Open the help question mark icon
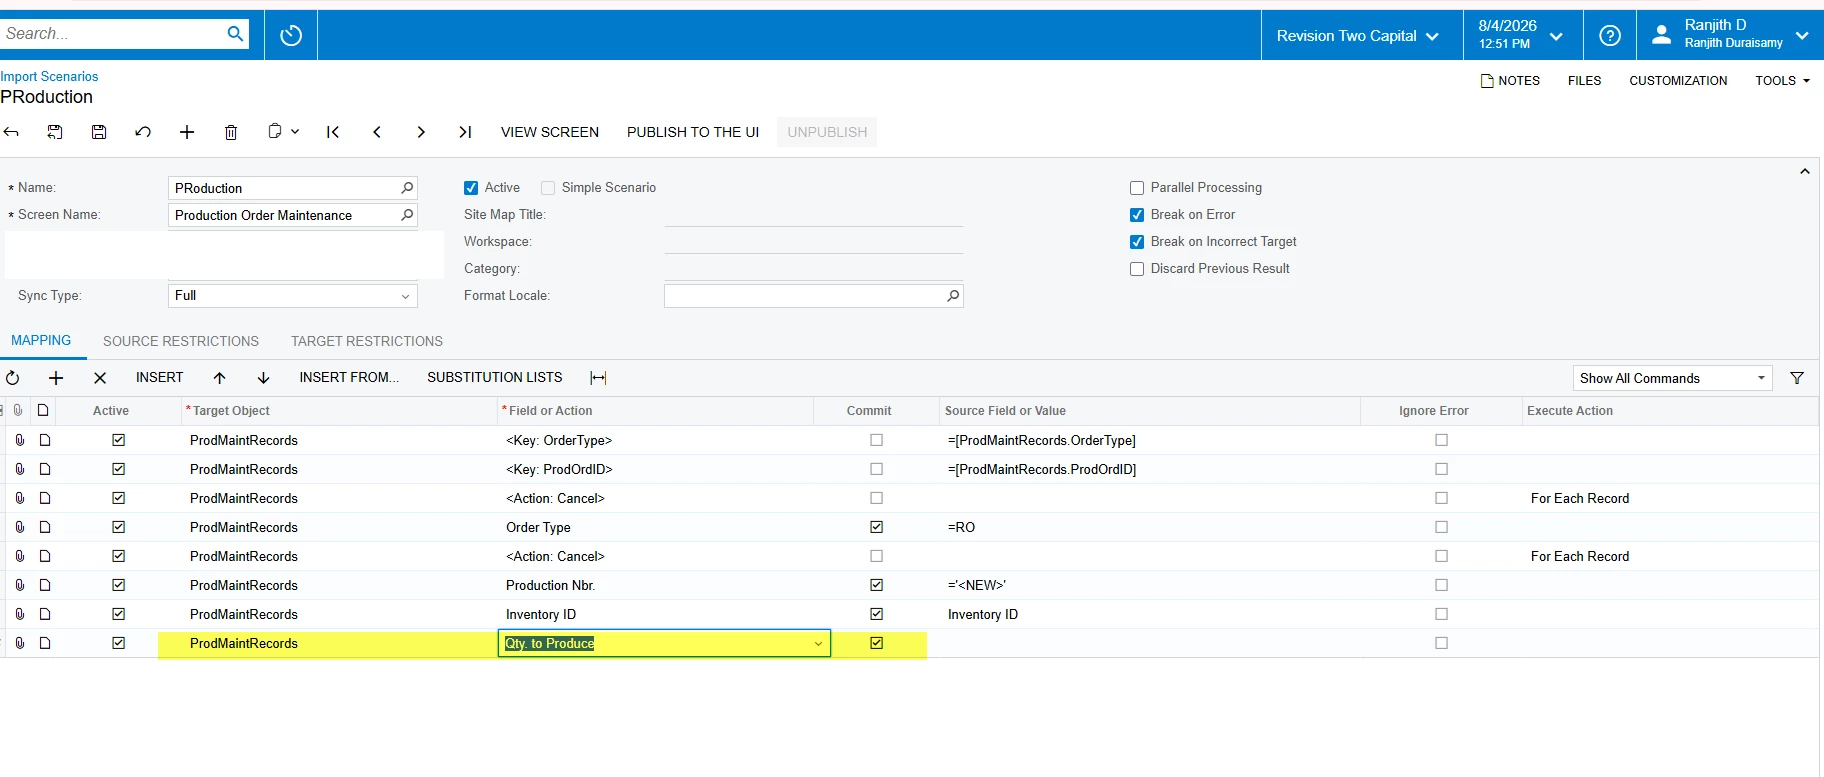This screenshot has height=777, width=1824. point(1610,36)
